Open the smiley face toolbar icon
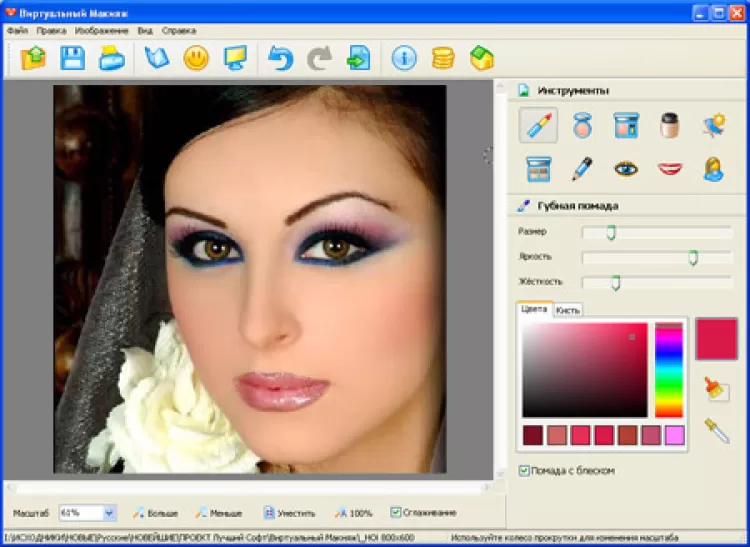Image resolution: width=750 pixels, height=547 pixels. [x=196, y=58]
